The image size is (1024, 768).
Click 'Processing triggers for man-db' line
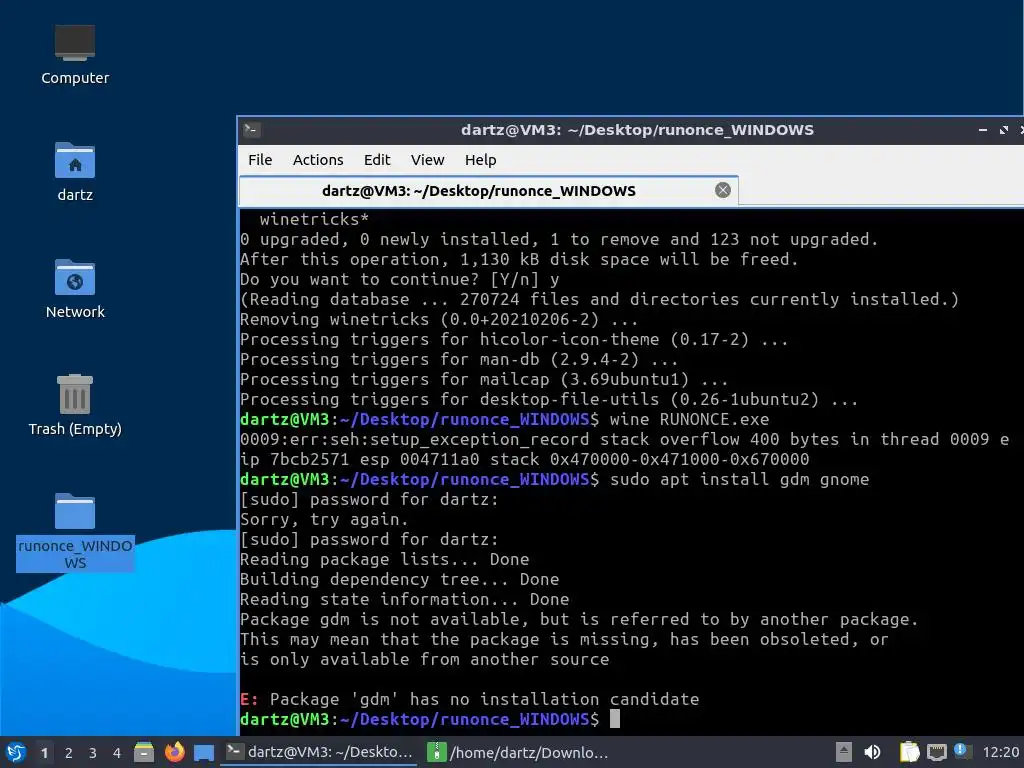[x=459, y=359]
